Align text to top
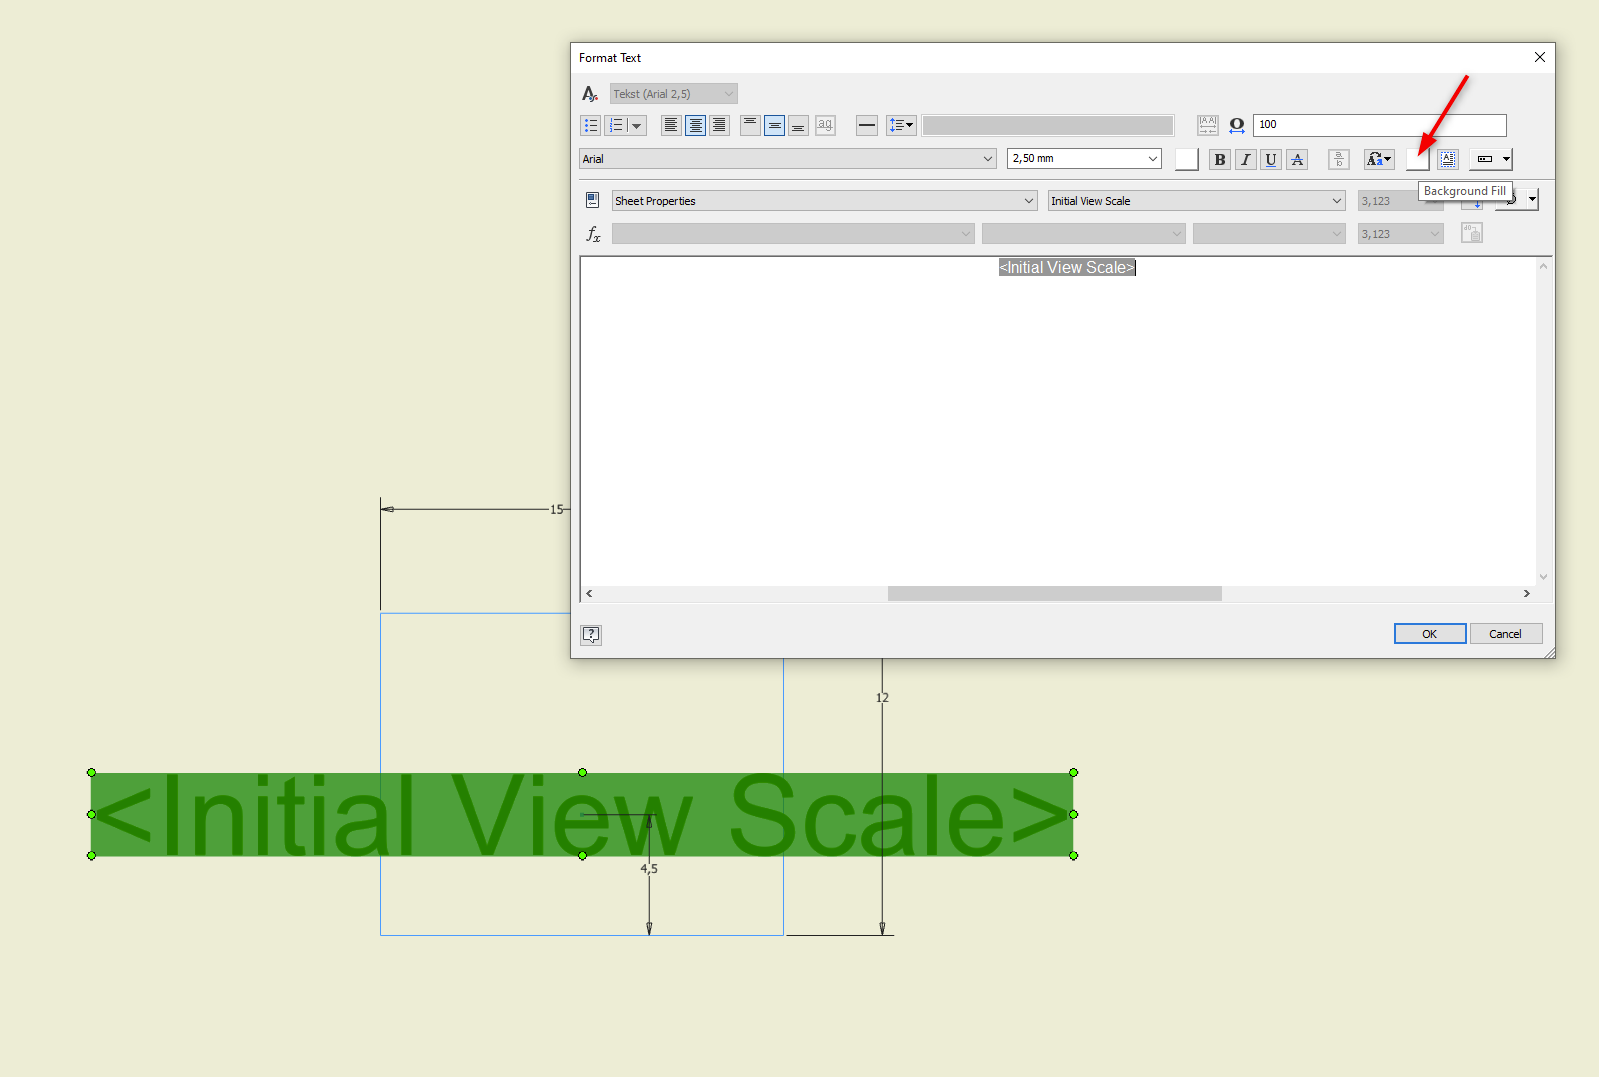 [750, 125]
